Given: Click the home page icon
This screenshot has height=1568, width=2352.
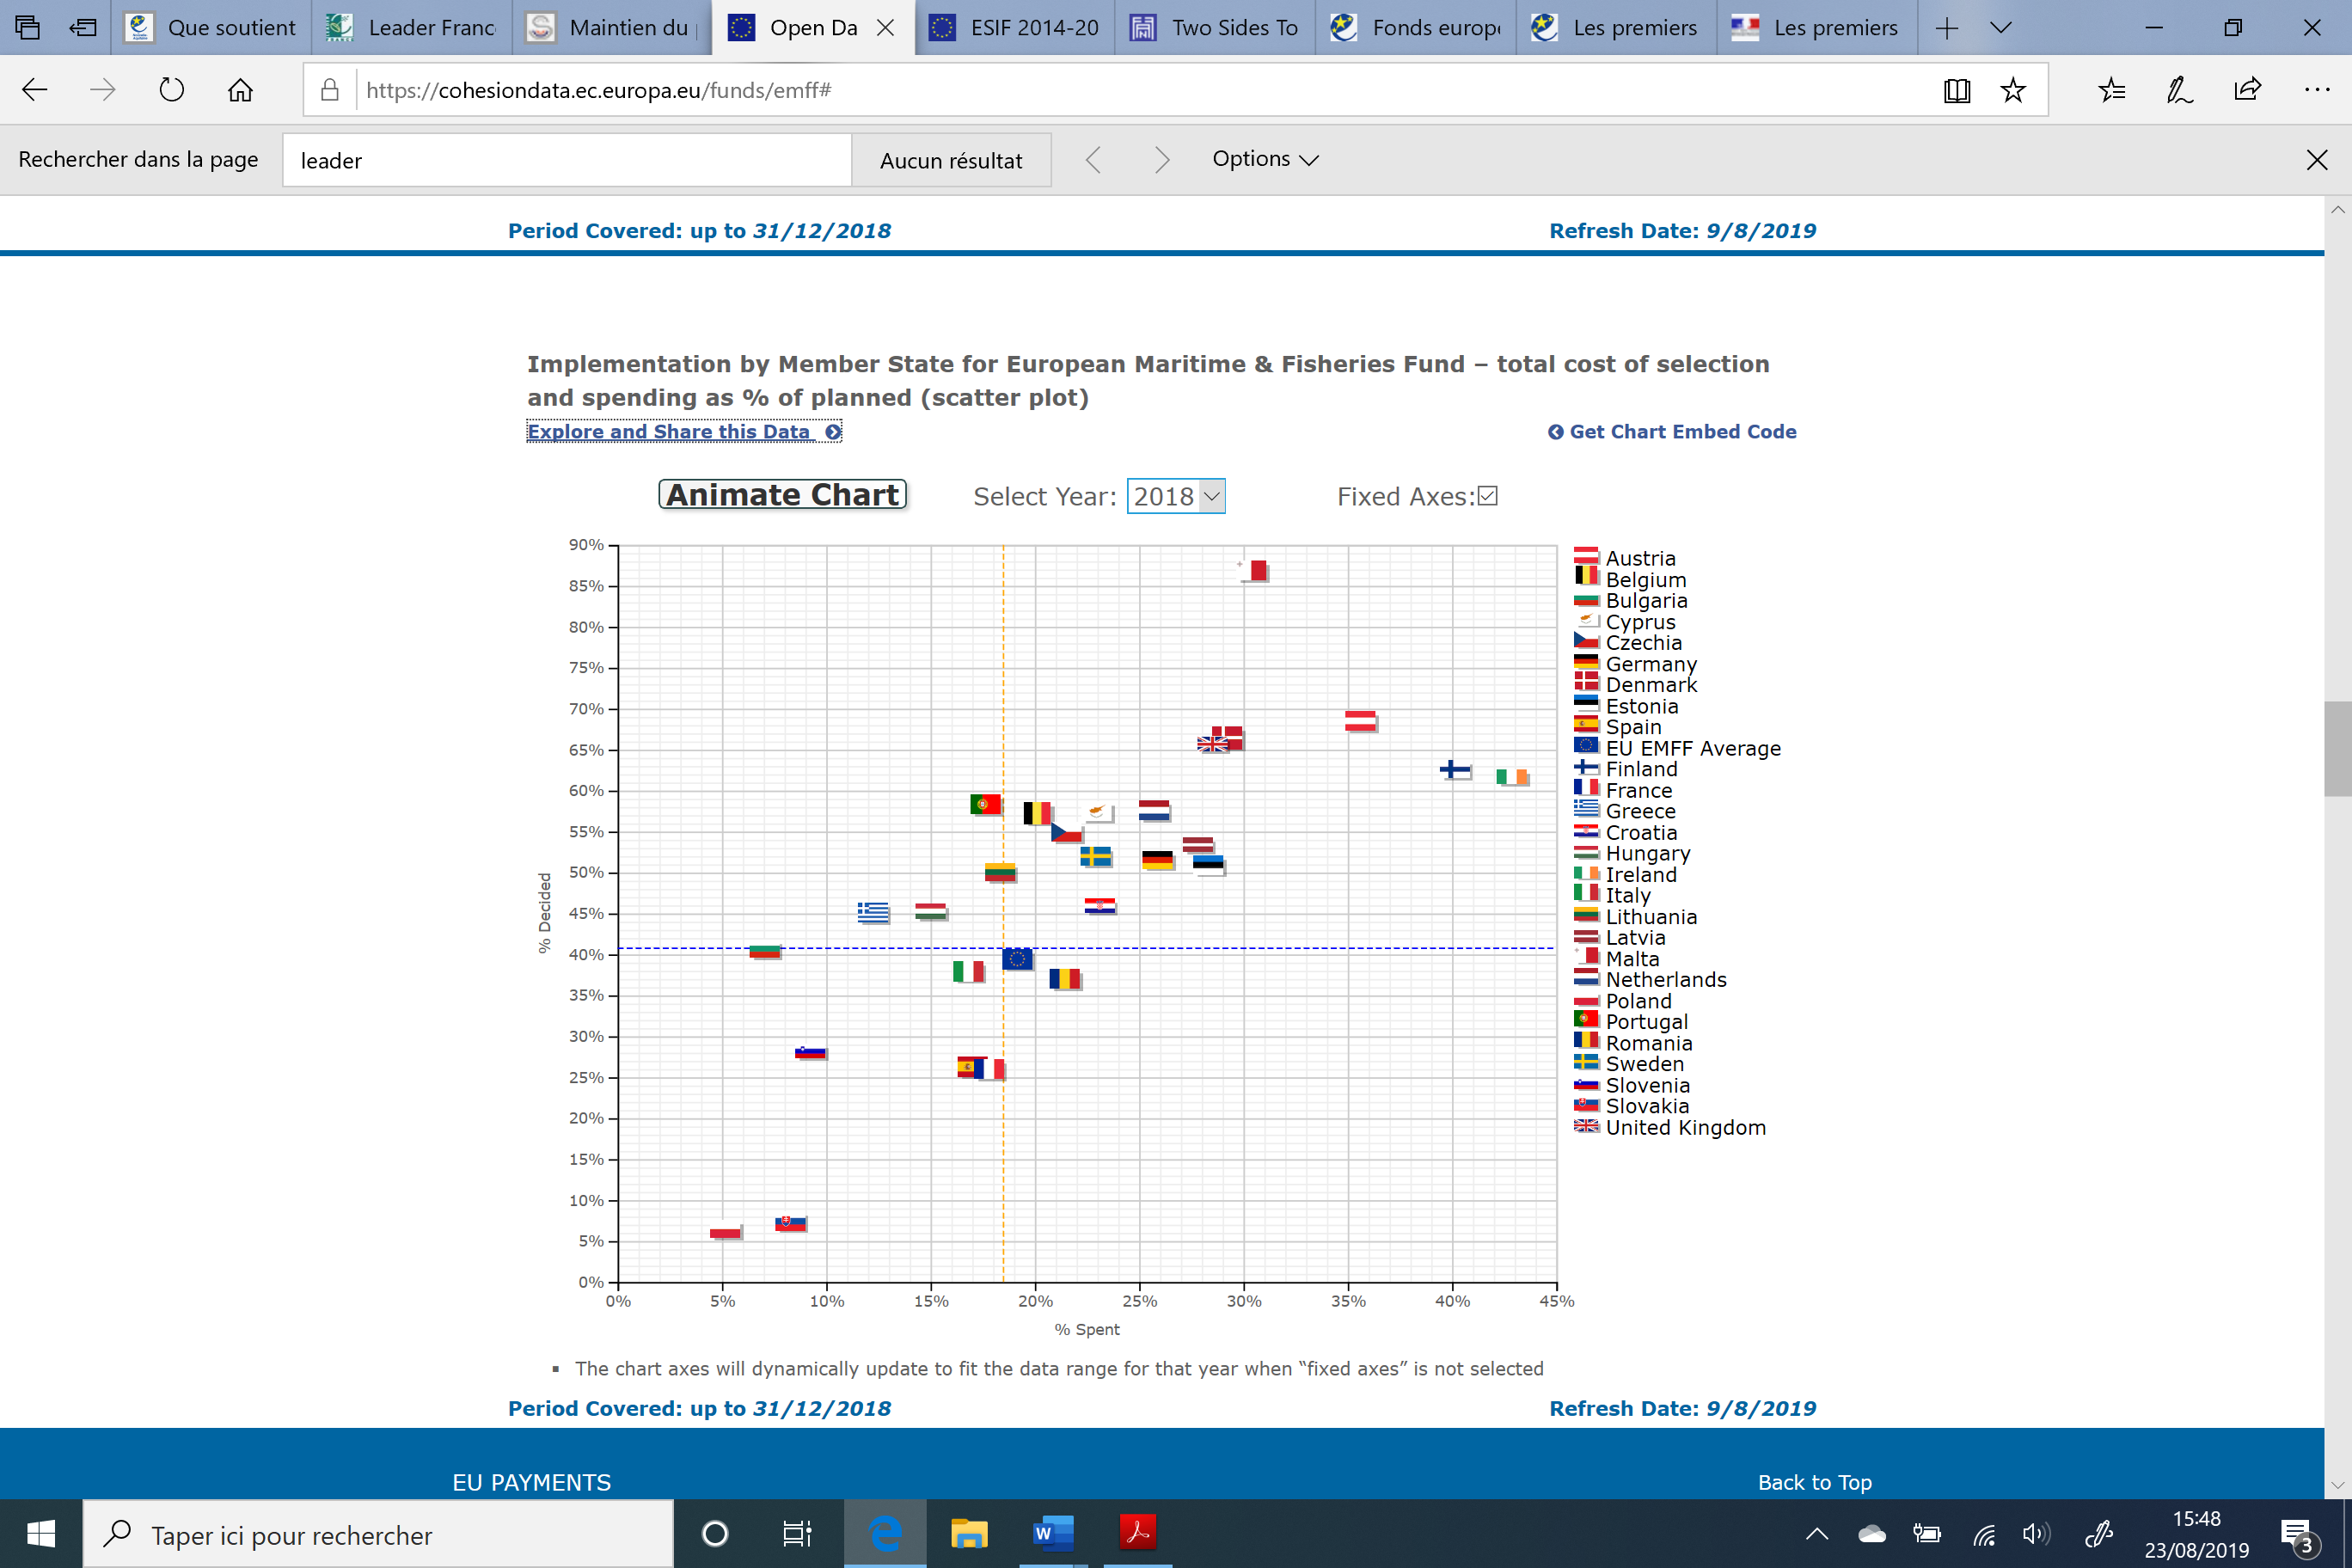Looking at the screenshot, I should pyautogui.click(x=240, y=90).
